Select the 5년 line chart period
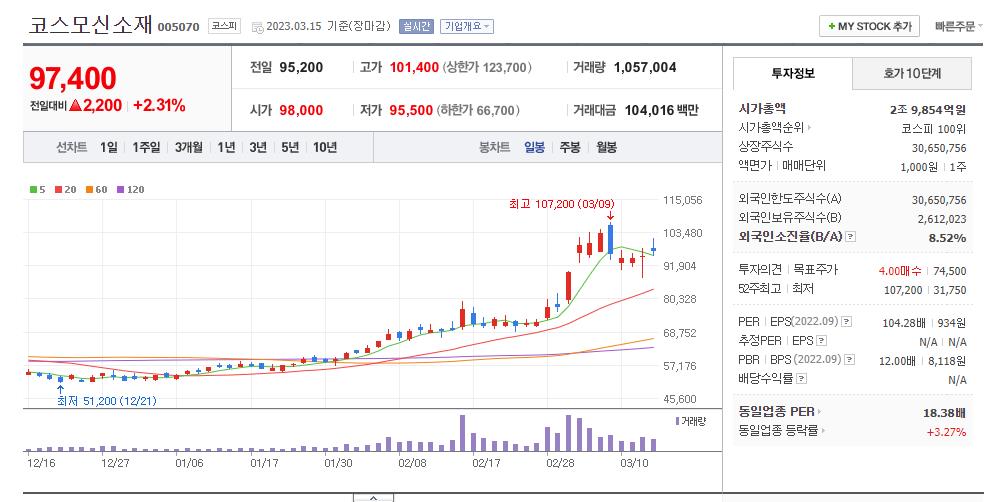 289,147
